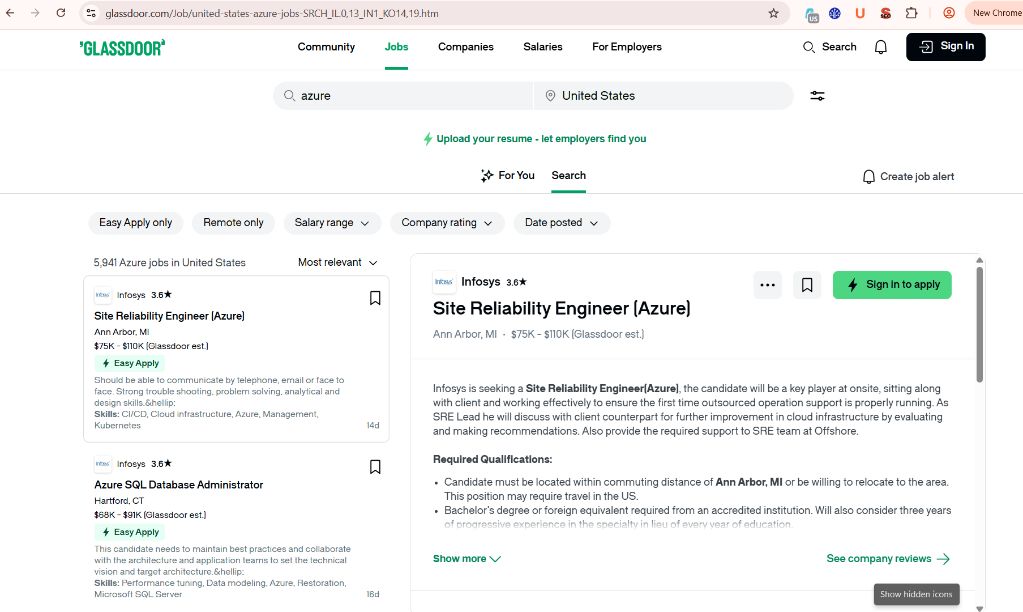Click the browser address bar URL

[x=271, y=13]
